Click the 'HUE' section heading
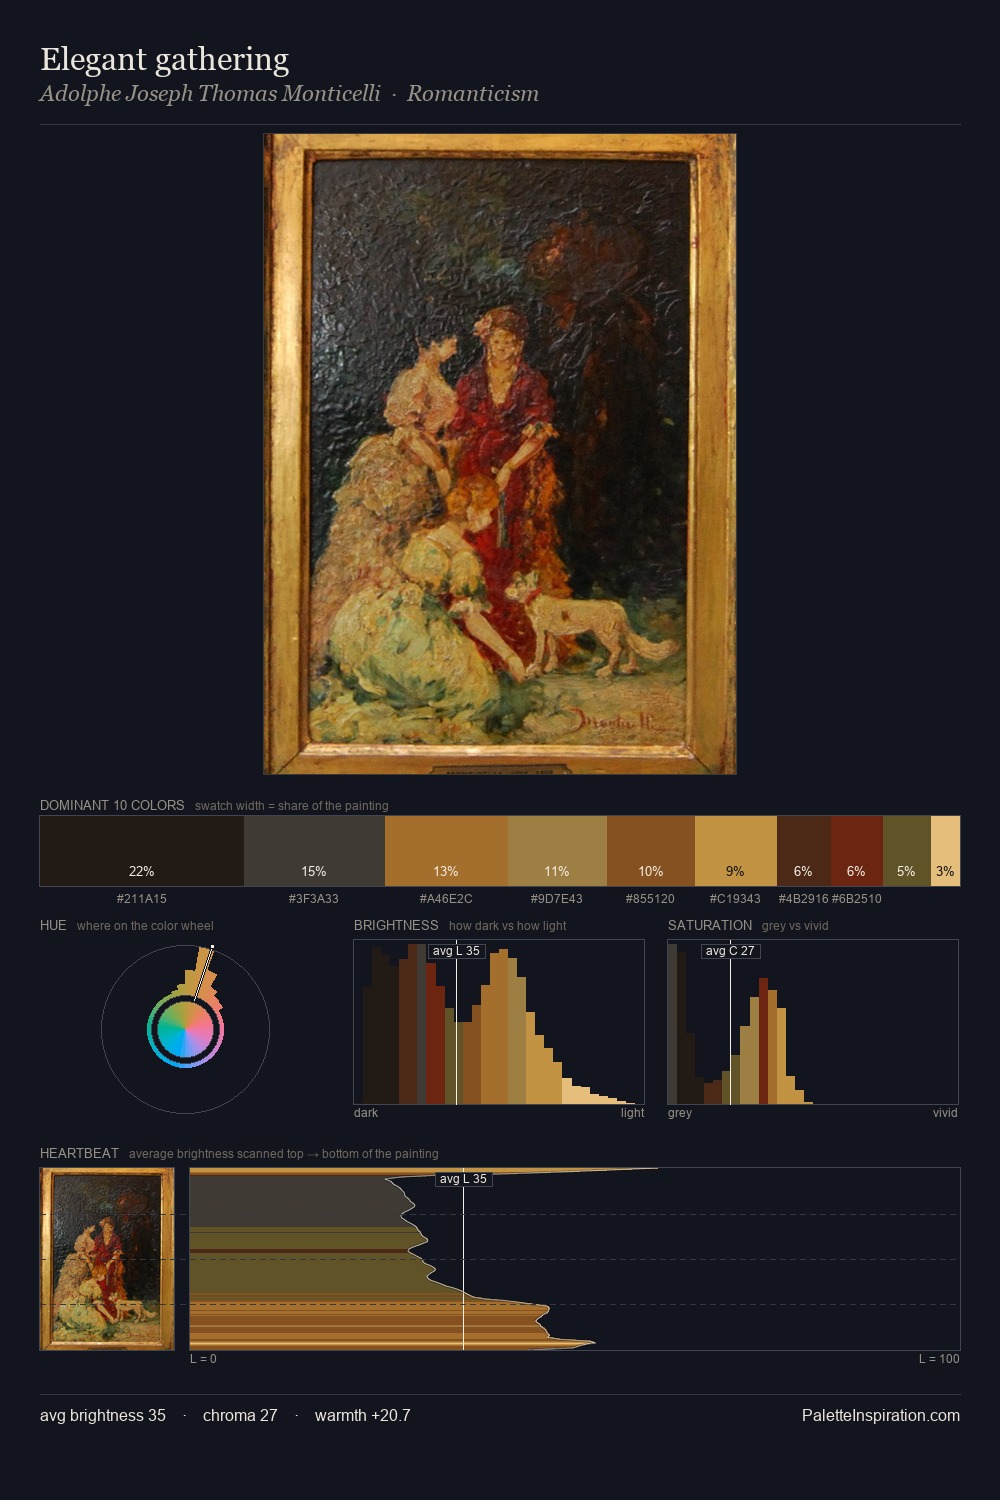Screen dimensions: 1000x1500 point(53,925)
